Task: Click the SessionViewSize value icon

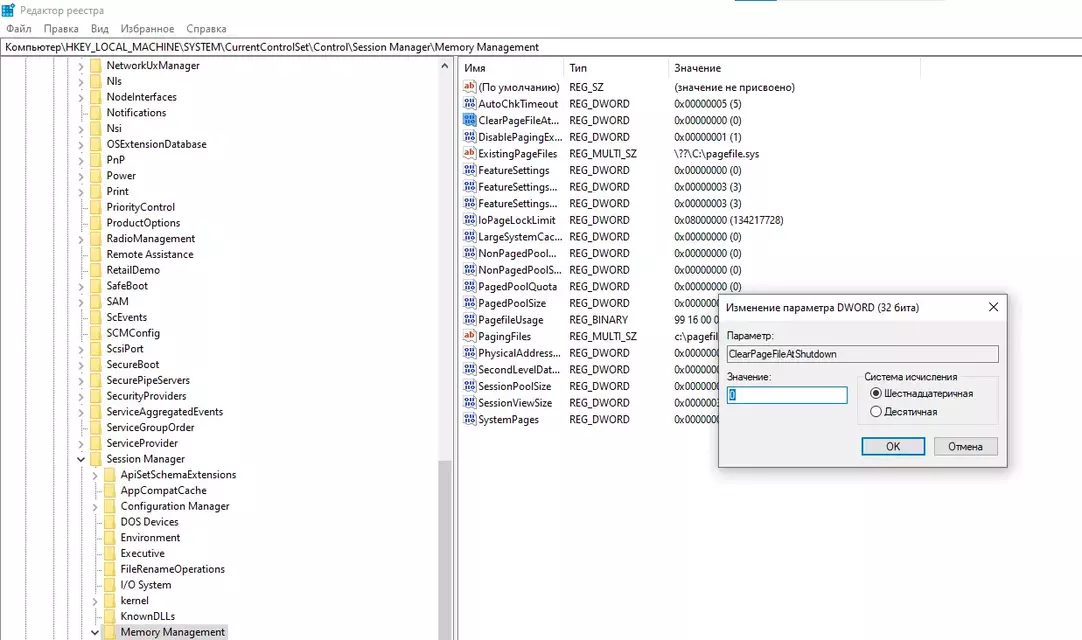Action: [x=469, y=403]
